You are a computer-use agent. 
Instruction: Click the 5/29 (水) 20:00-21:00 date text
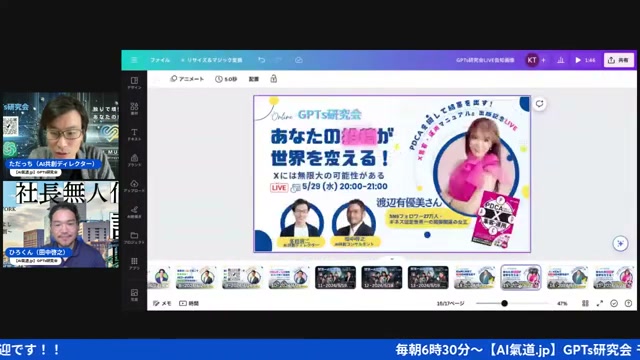344,187
